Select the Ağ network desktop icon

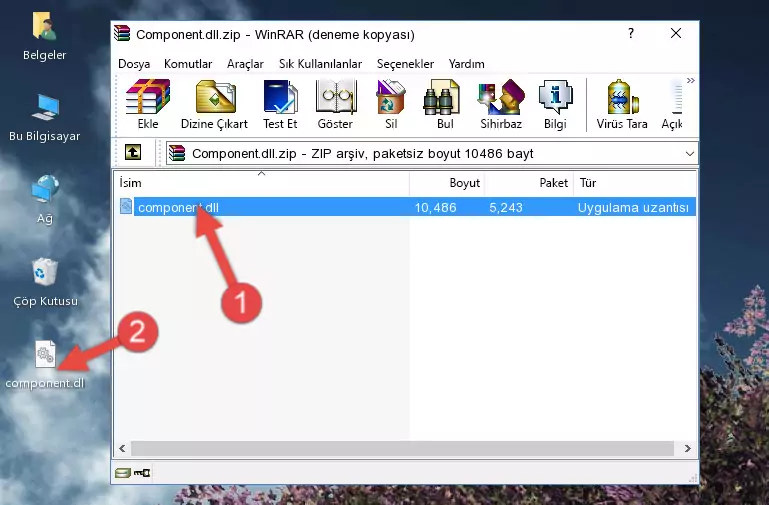45,200
